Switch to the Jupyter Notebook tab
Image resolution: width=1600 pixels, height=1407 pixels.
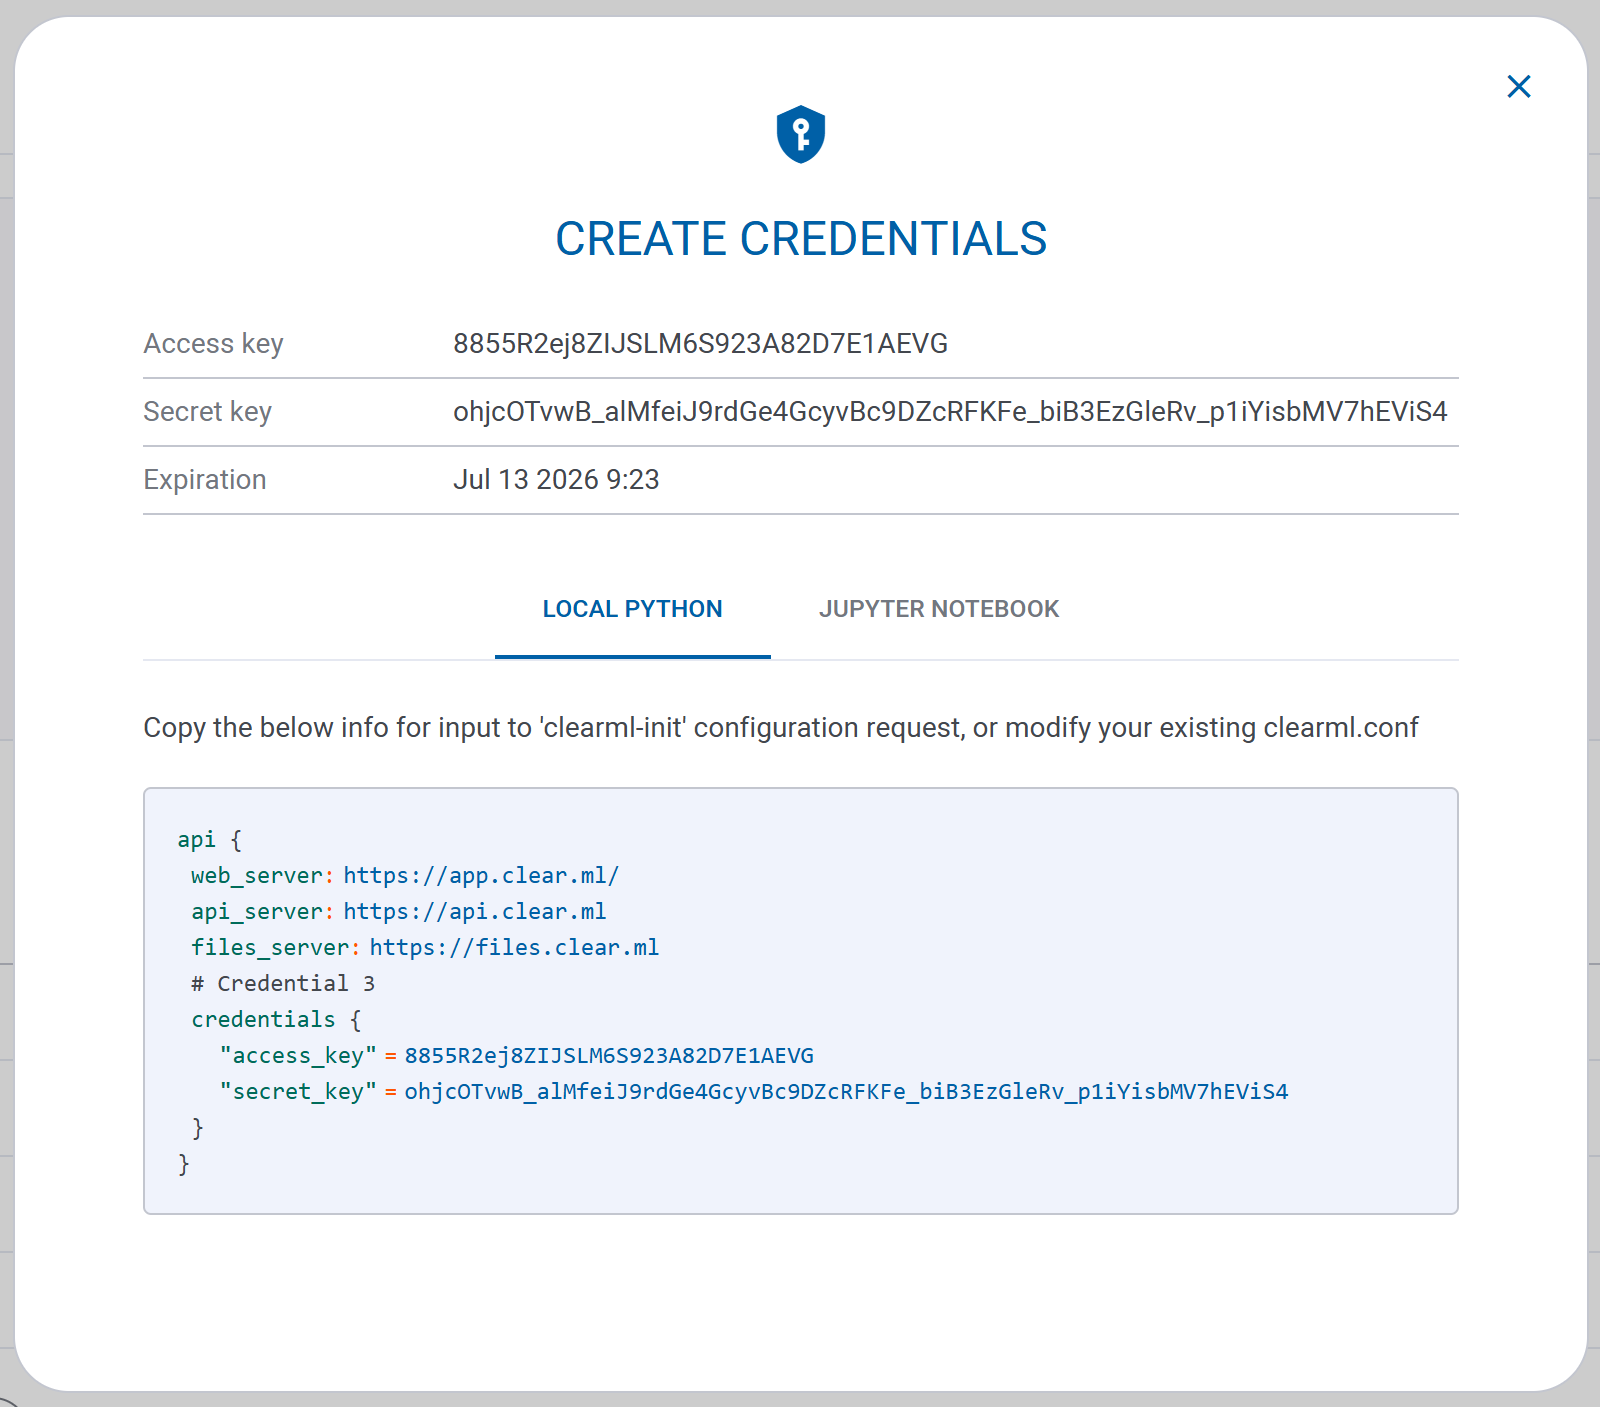[939, 609]
